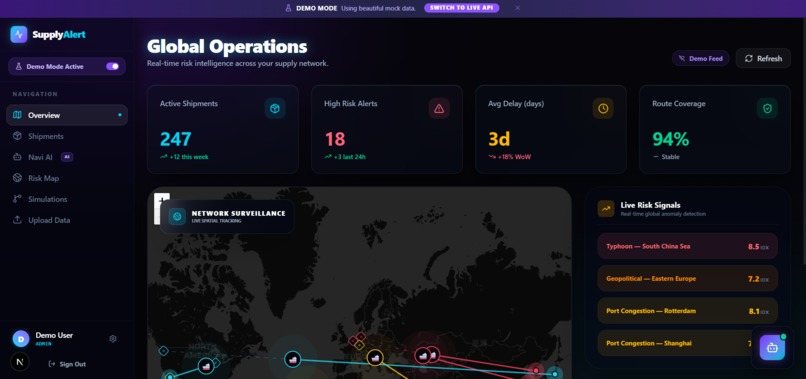Click the Demo Feed button
The image size is (806, 379).
point(701,59)
